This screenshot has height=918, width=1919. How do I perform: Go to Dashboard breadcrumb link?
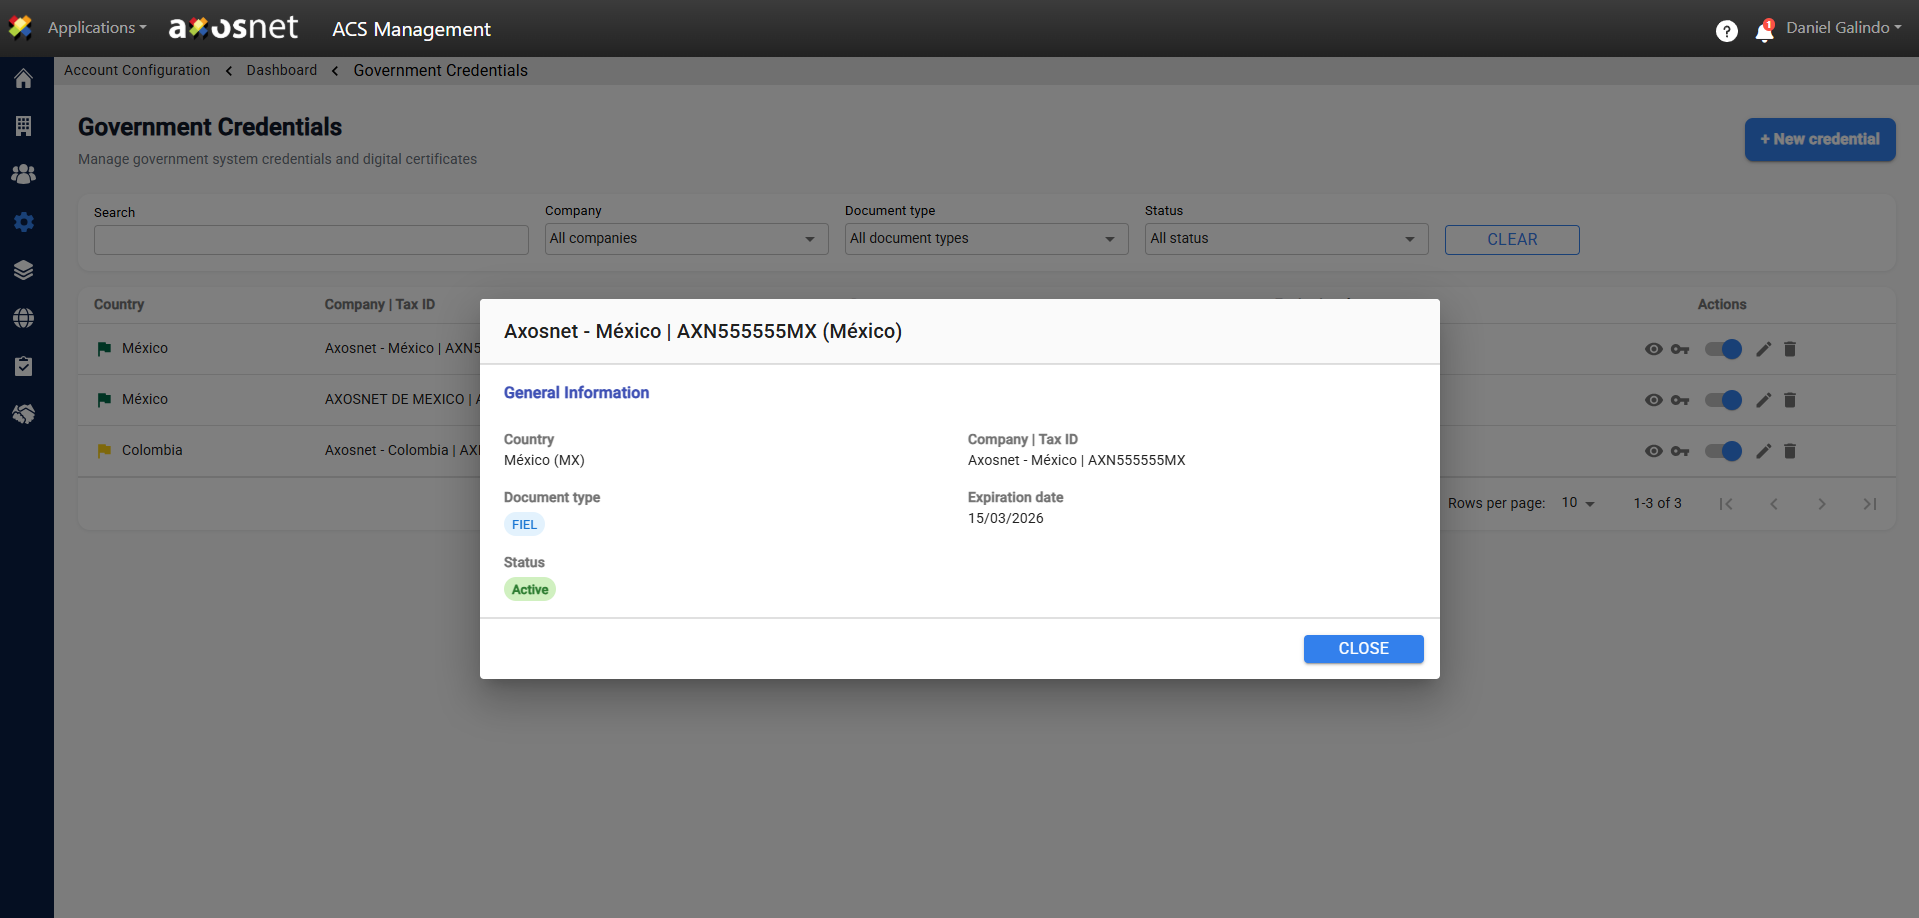pos(281,70)
